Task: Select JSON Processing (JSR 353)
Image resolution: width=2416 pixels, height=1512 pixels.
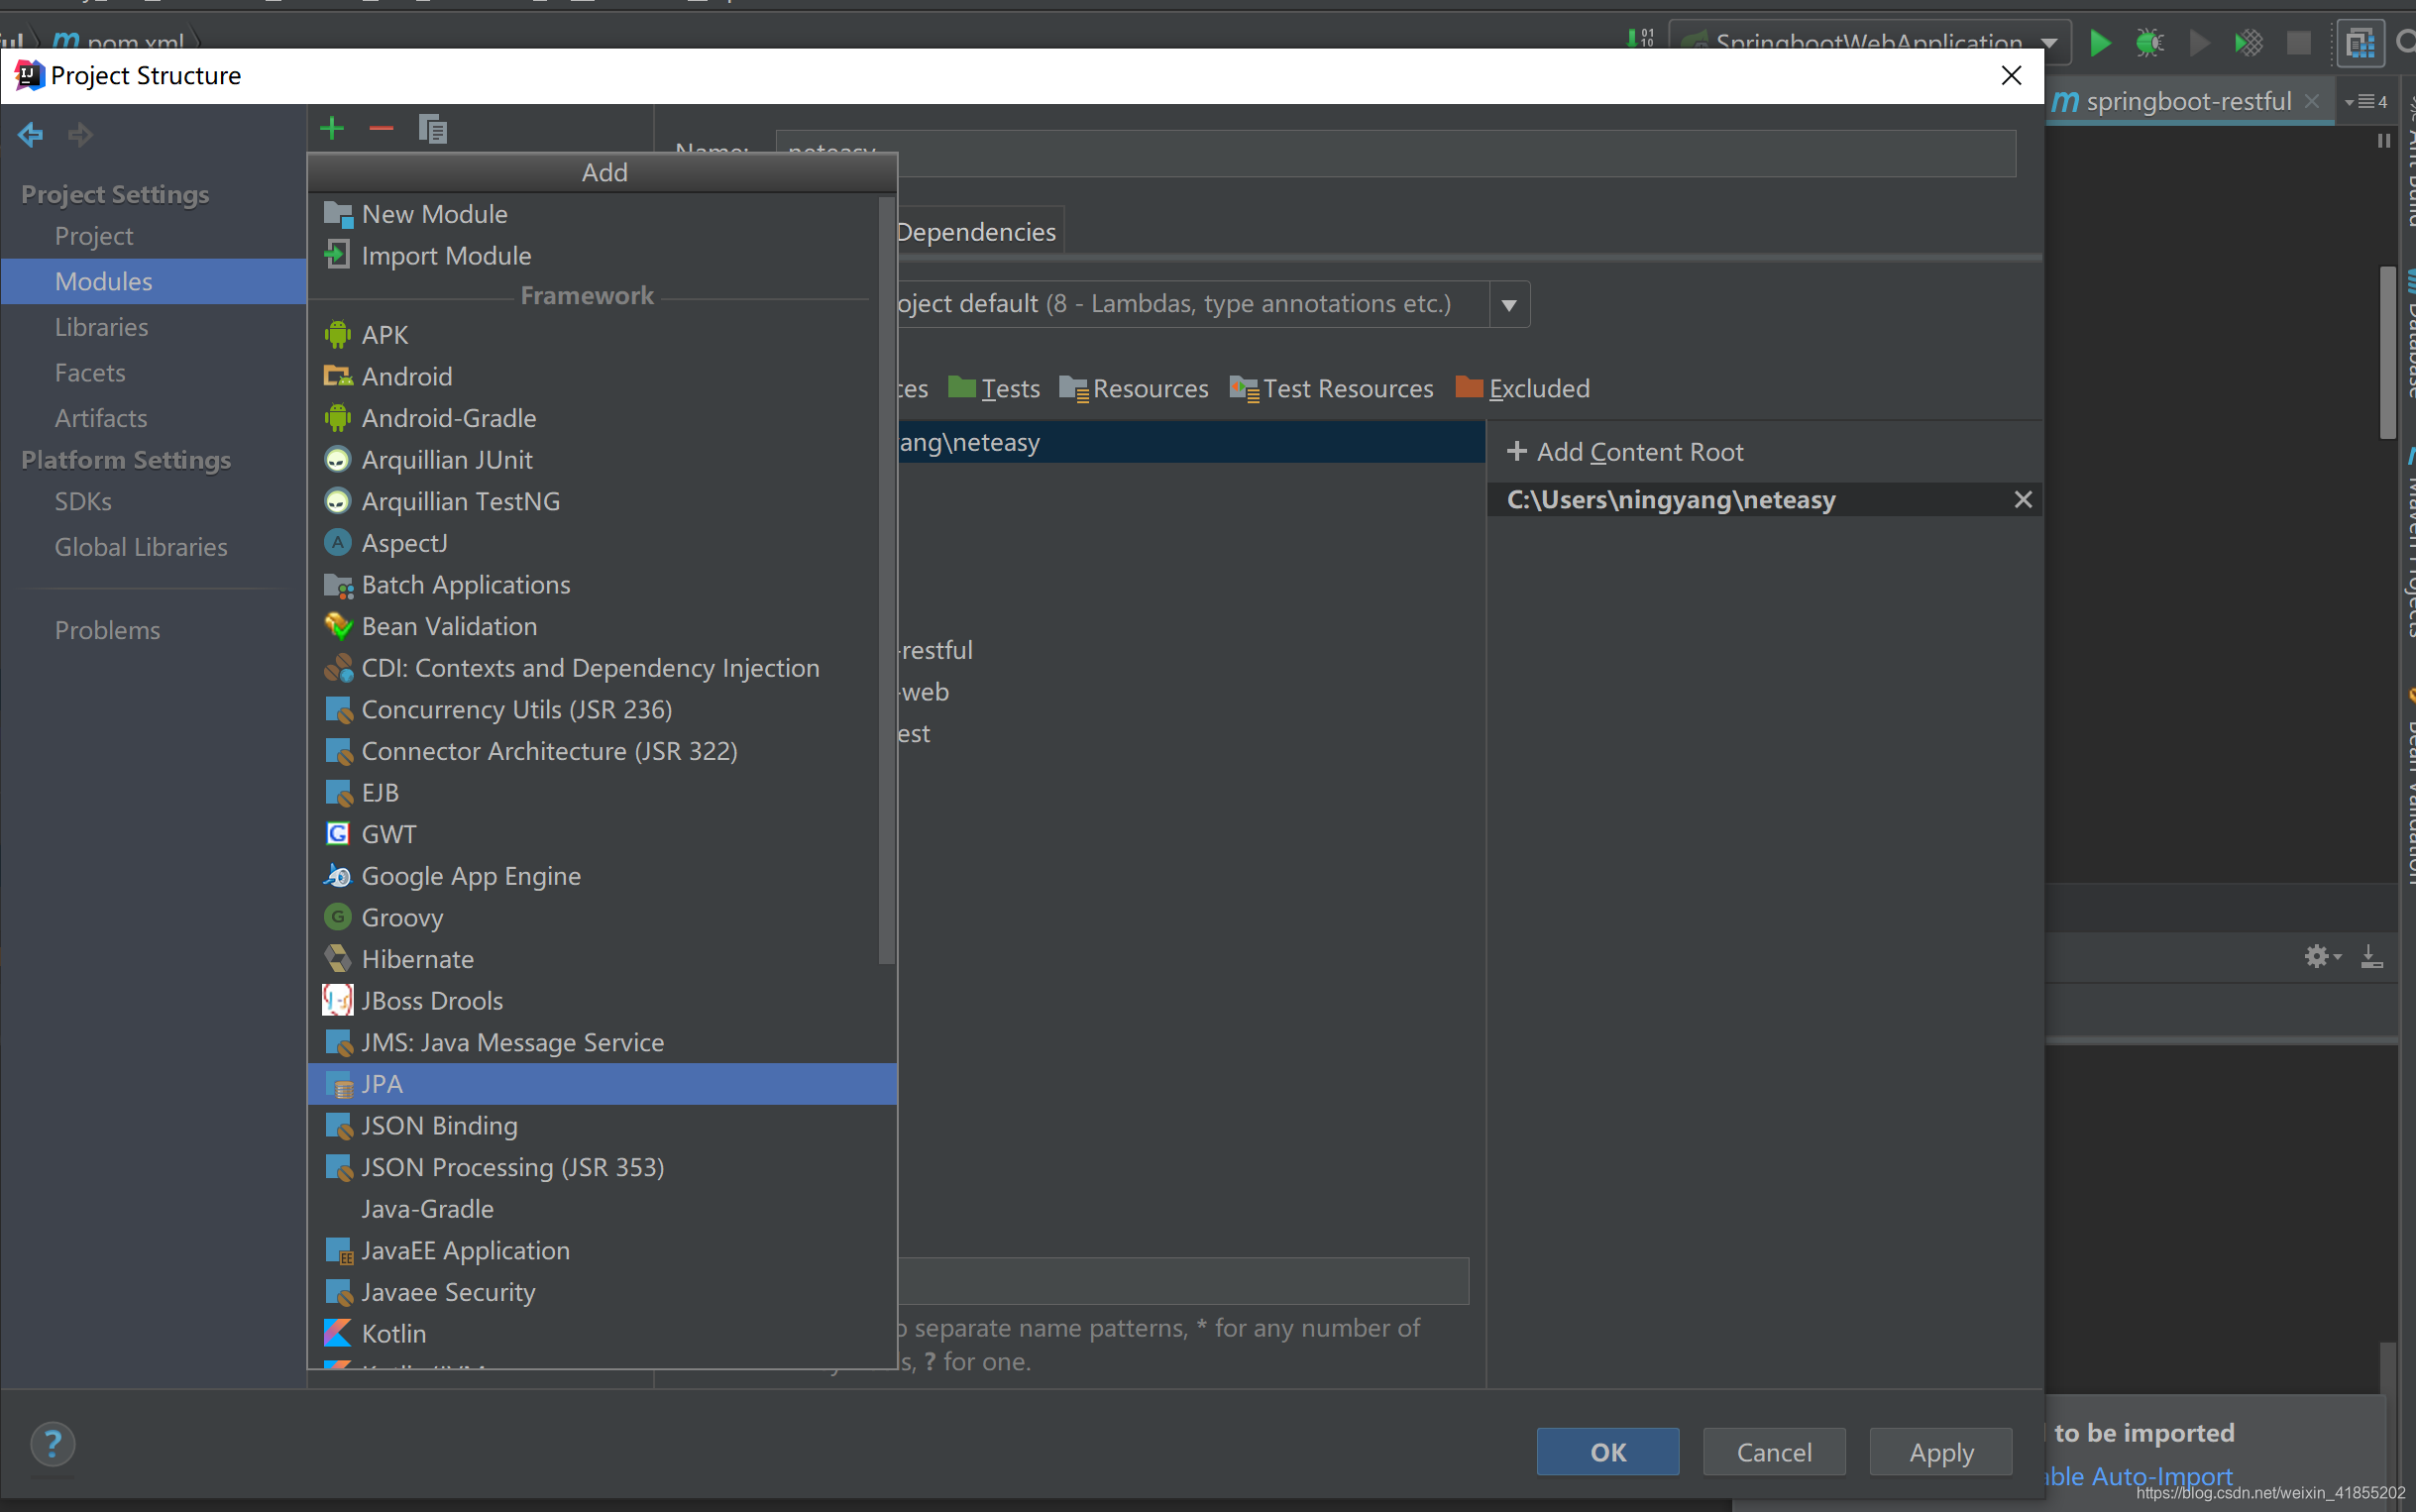Action: [602, 1168]
